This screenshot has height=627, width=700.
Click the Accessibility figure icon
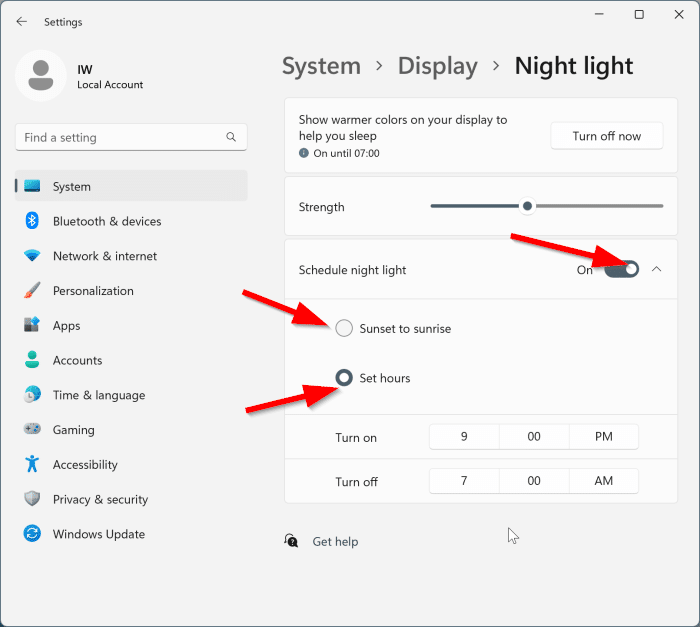click(32, 464)
